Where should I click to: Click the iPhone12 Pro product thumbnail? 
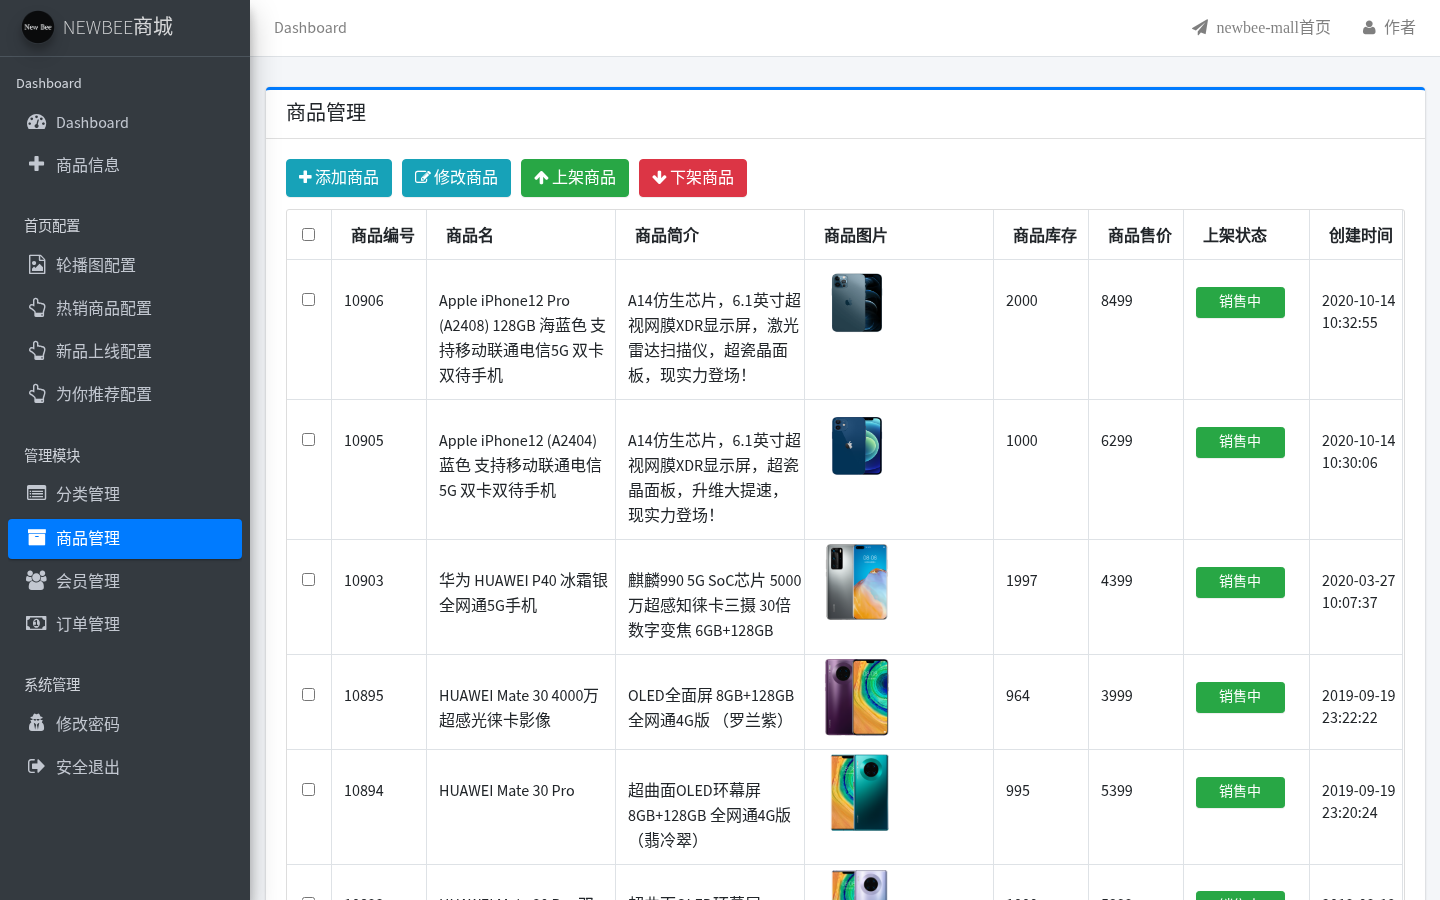click(857, 302)
